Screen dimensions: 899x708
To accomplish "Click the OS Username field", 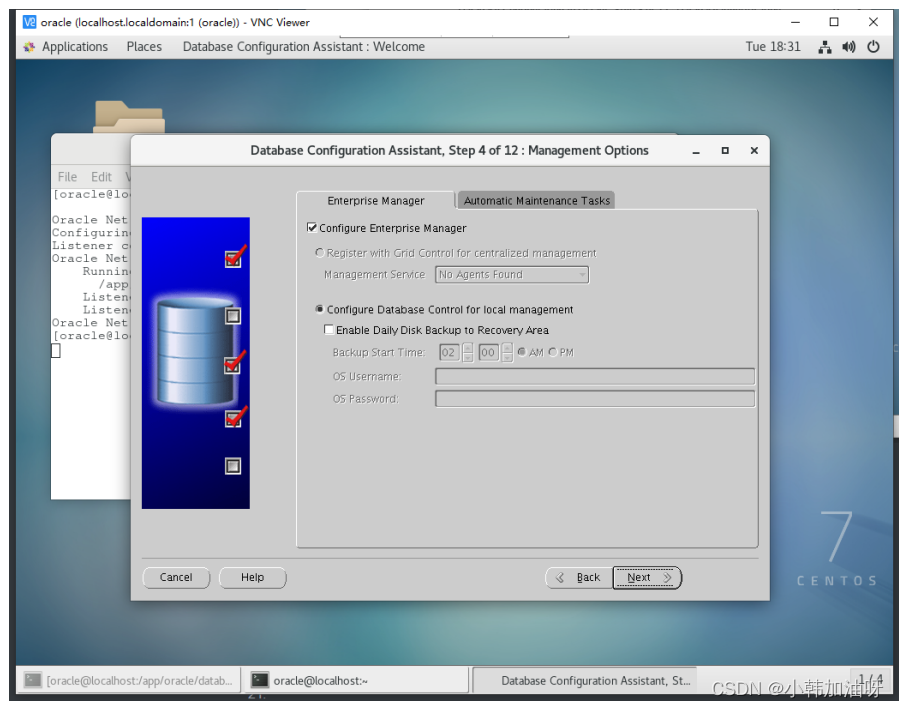I will pos(595,376).
